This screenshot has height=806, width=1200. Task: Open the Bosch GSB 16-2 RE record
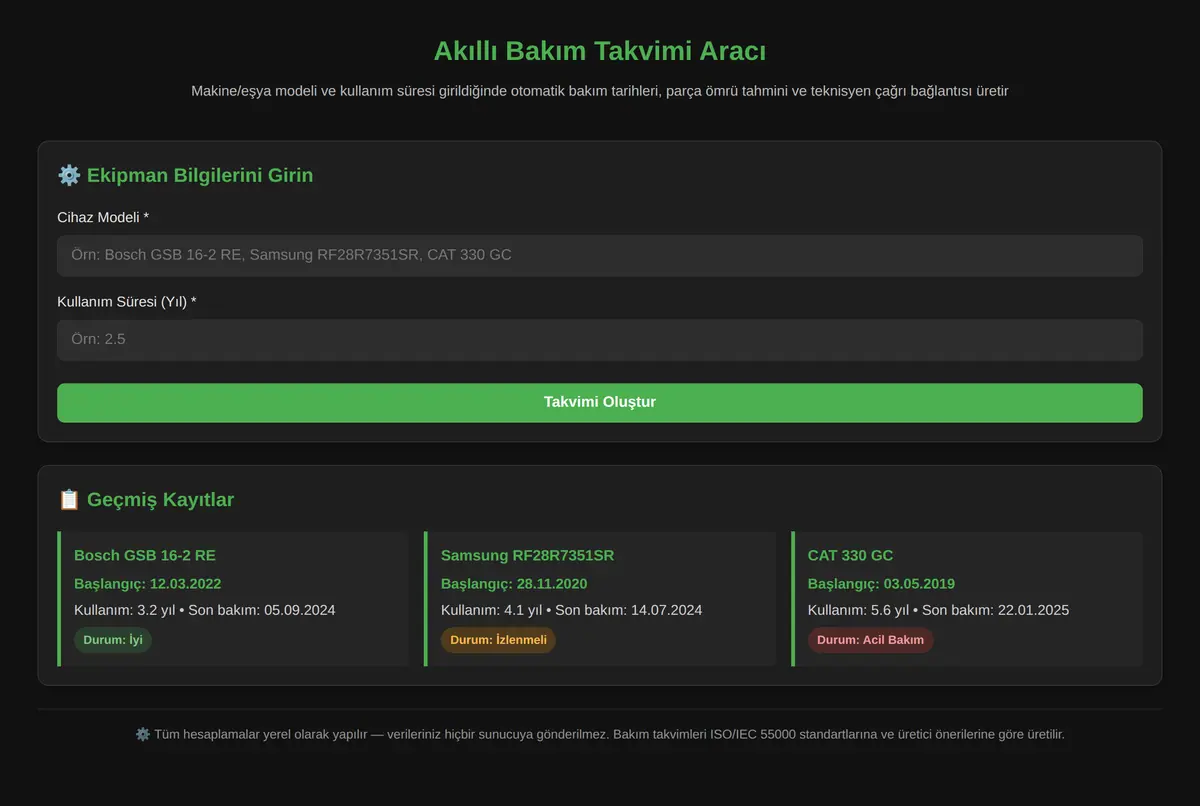click(x=233, y=599)
